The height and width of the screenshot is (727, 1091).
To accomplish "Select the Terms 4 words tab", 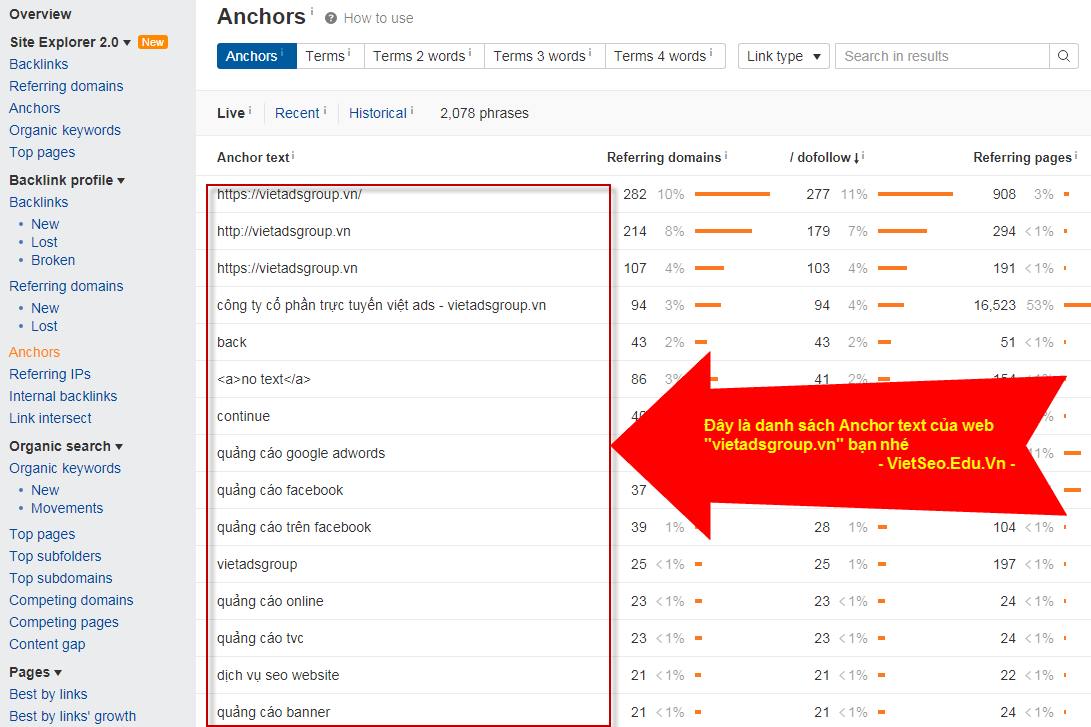I will point(660,56).
